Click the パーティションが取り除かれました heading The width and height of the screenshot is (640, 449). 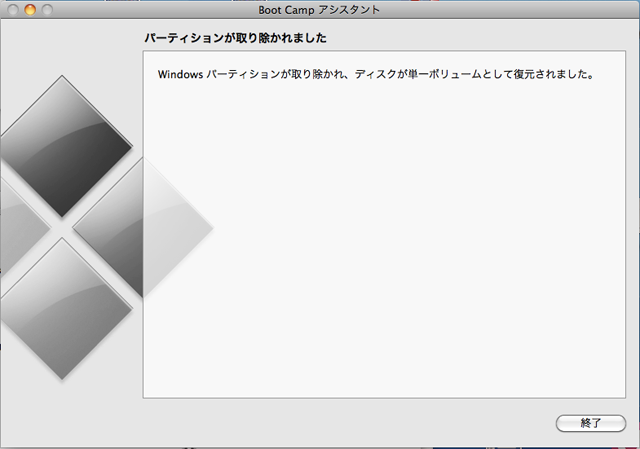point(236,38)
